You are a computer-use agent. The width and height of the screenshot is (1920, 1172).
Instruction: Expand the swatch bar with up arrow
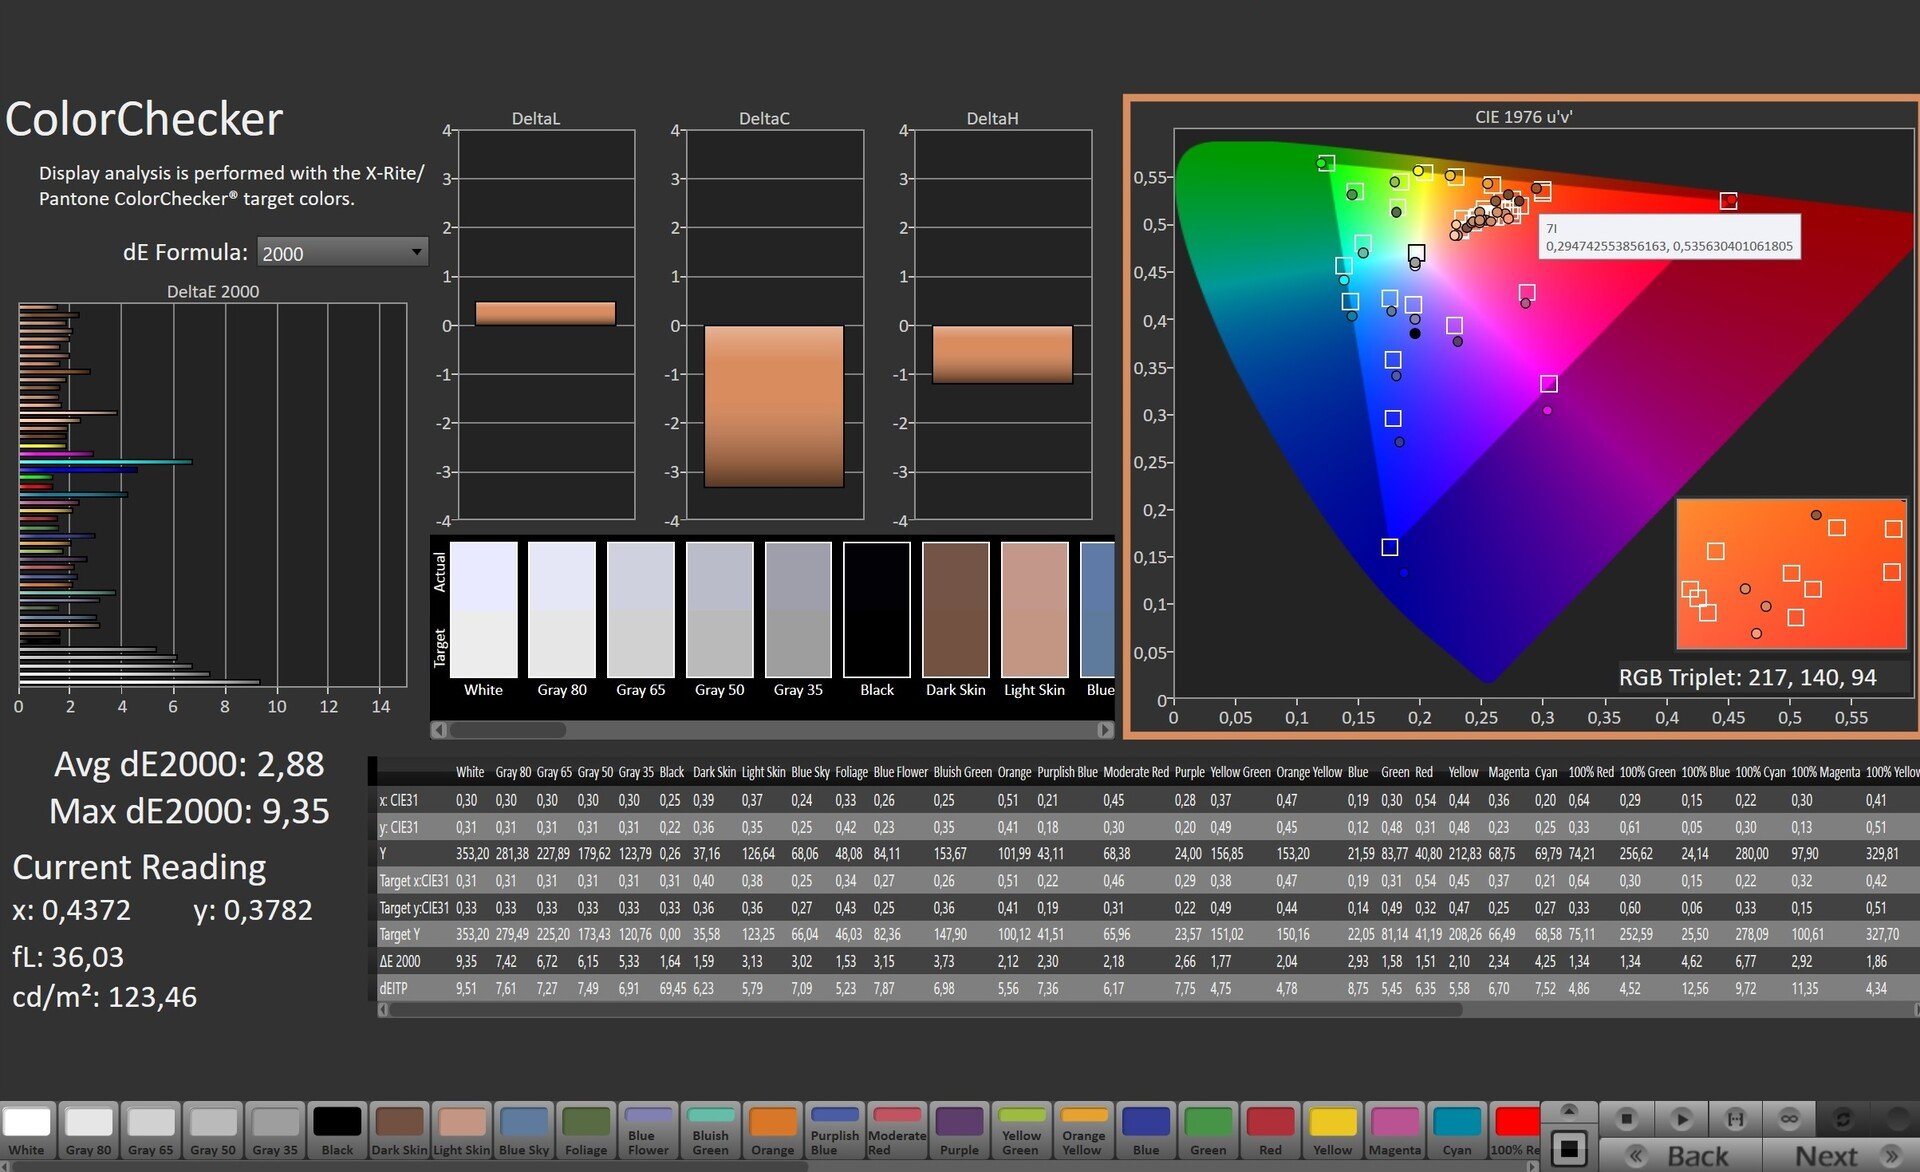(x=1569, y=1111)
